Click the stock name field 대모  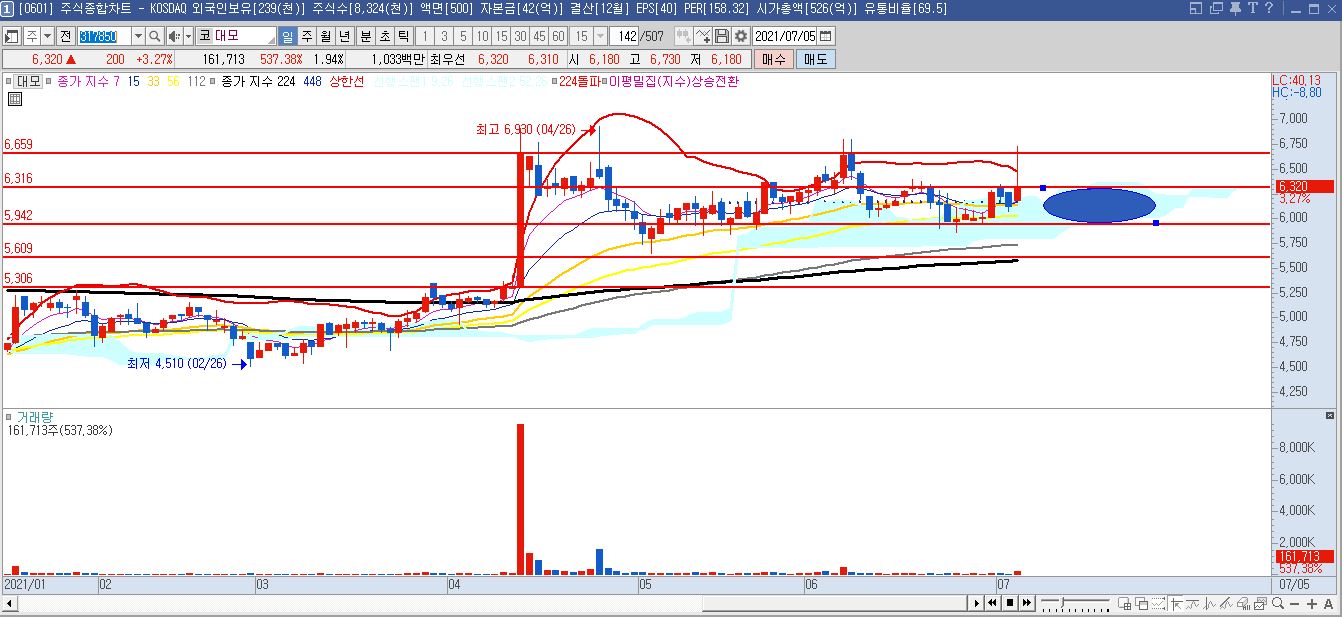244,36
